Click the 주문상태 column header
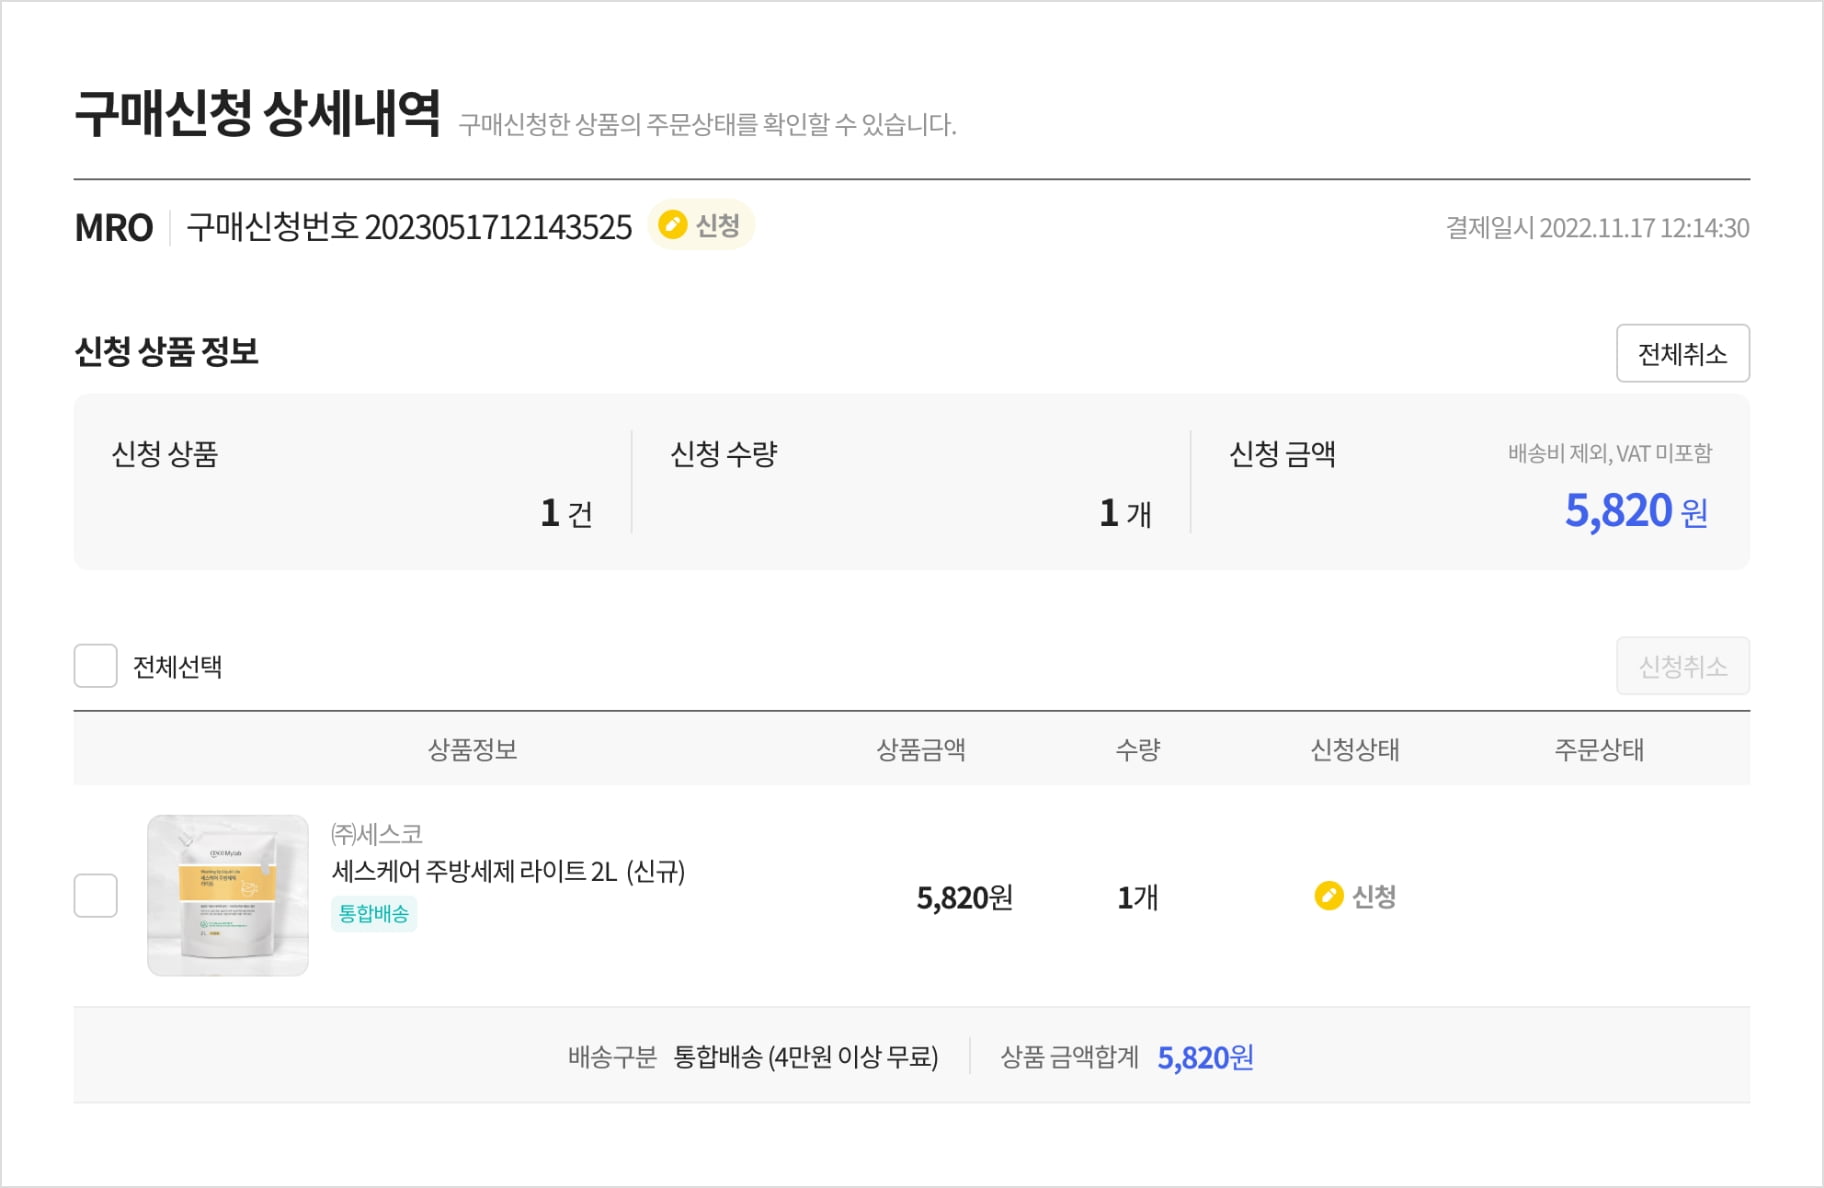This screenshot has height=1188, width=1824. tap(1599, 749)
